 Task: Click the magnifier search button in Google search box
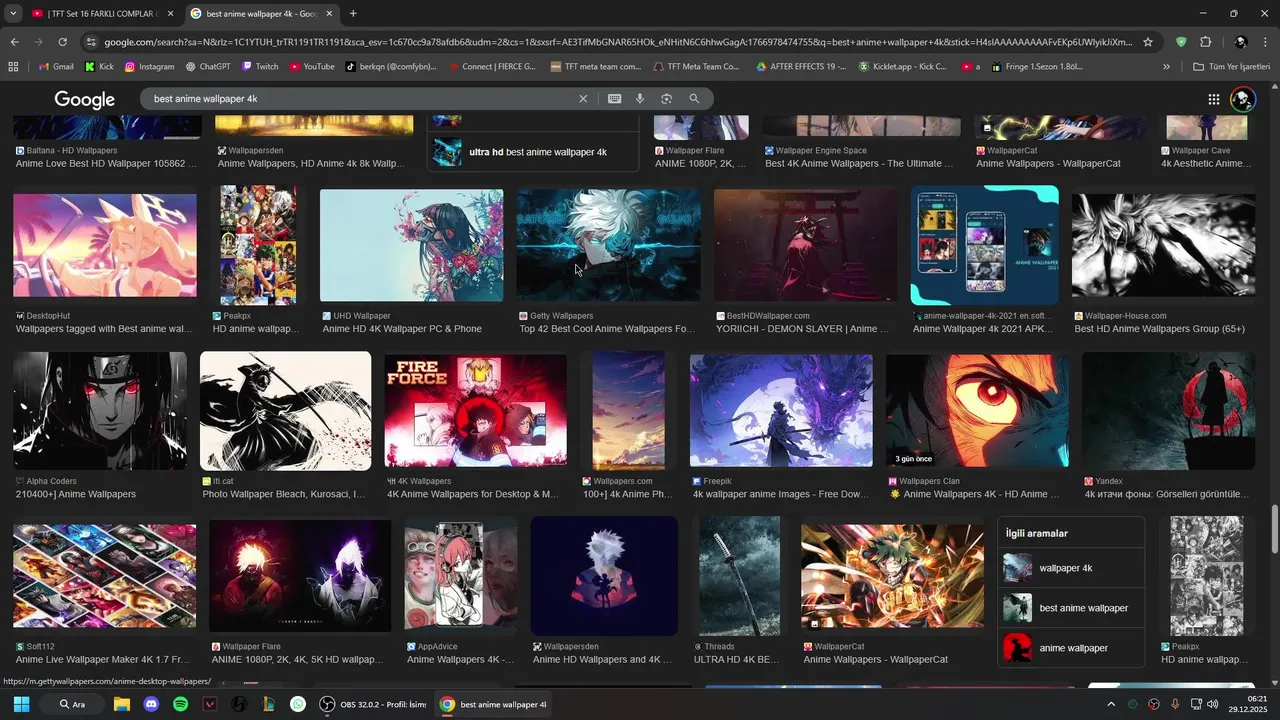694,99
